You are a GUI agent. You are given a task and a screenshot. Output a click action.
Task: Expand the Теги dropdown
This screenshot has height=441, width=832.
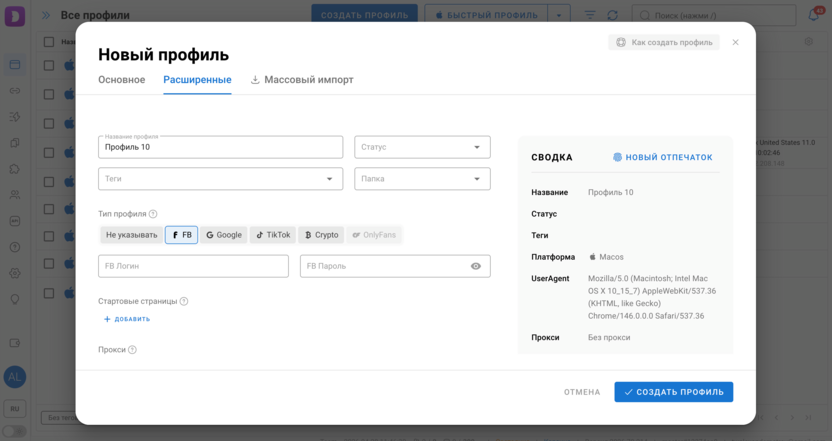coord(219,179)
